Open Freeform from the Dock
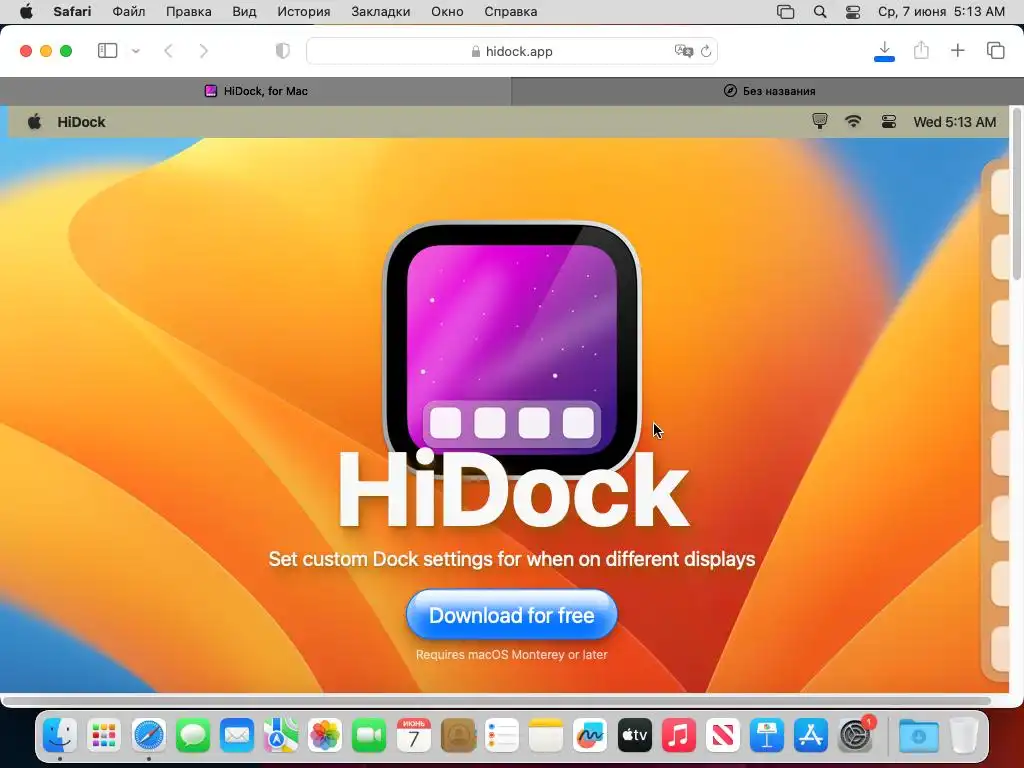The width and height of the screenshot is (1024, 768). coord(590,736)
